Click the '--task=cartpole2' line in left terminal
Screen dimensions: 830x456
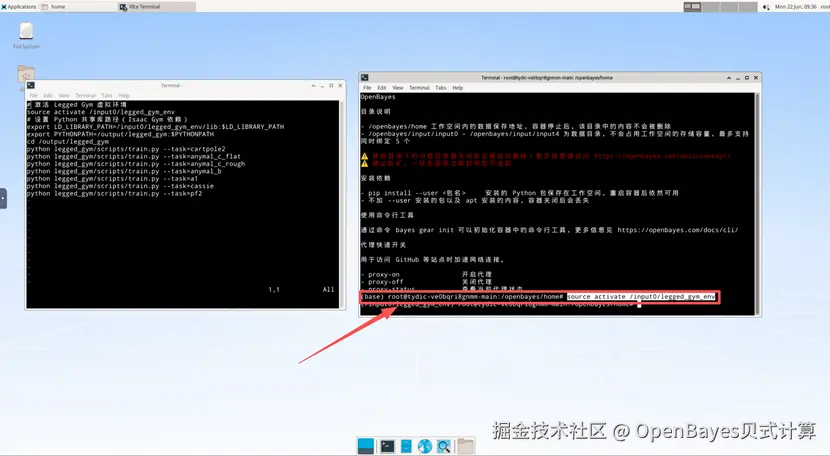point(126,149)
